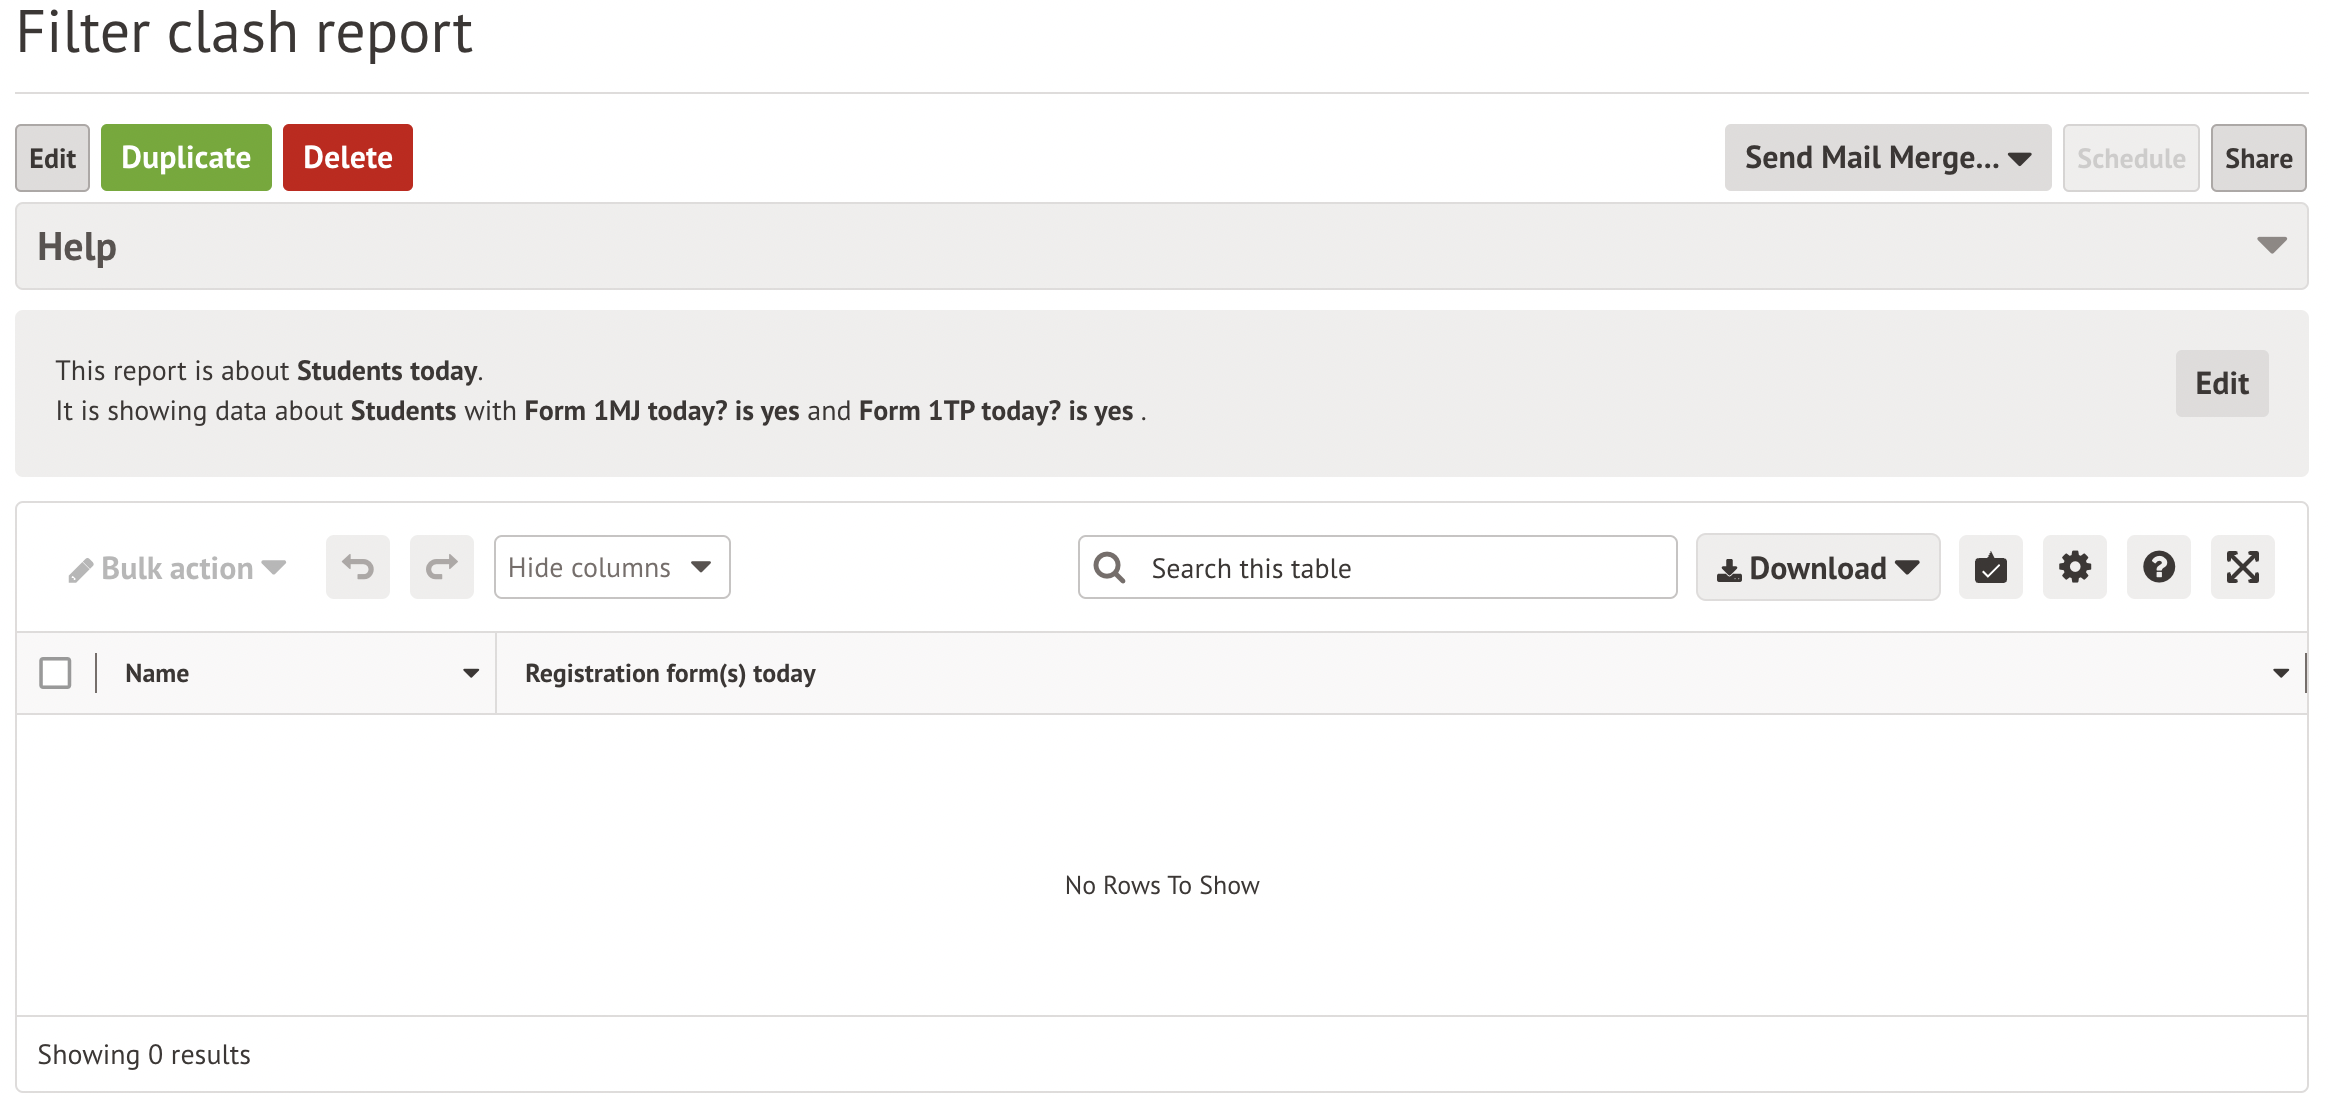Click the Delete button to remove report
This screenshot has width=2328, height=1100.
pos(346,156)
